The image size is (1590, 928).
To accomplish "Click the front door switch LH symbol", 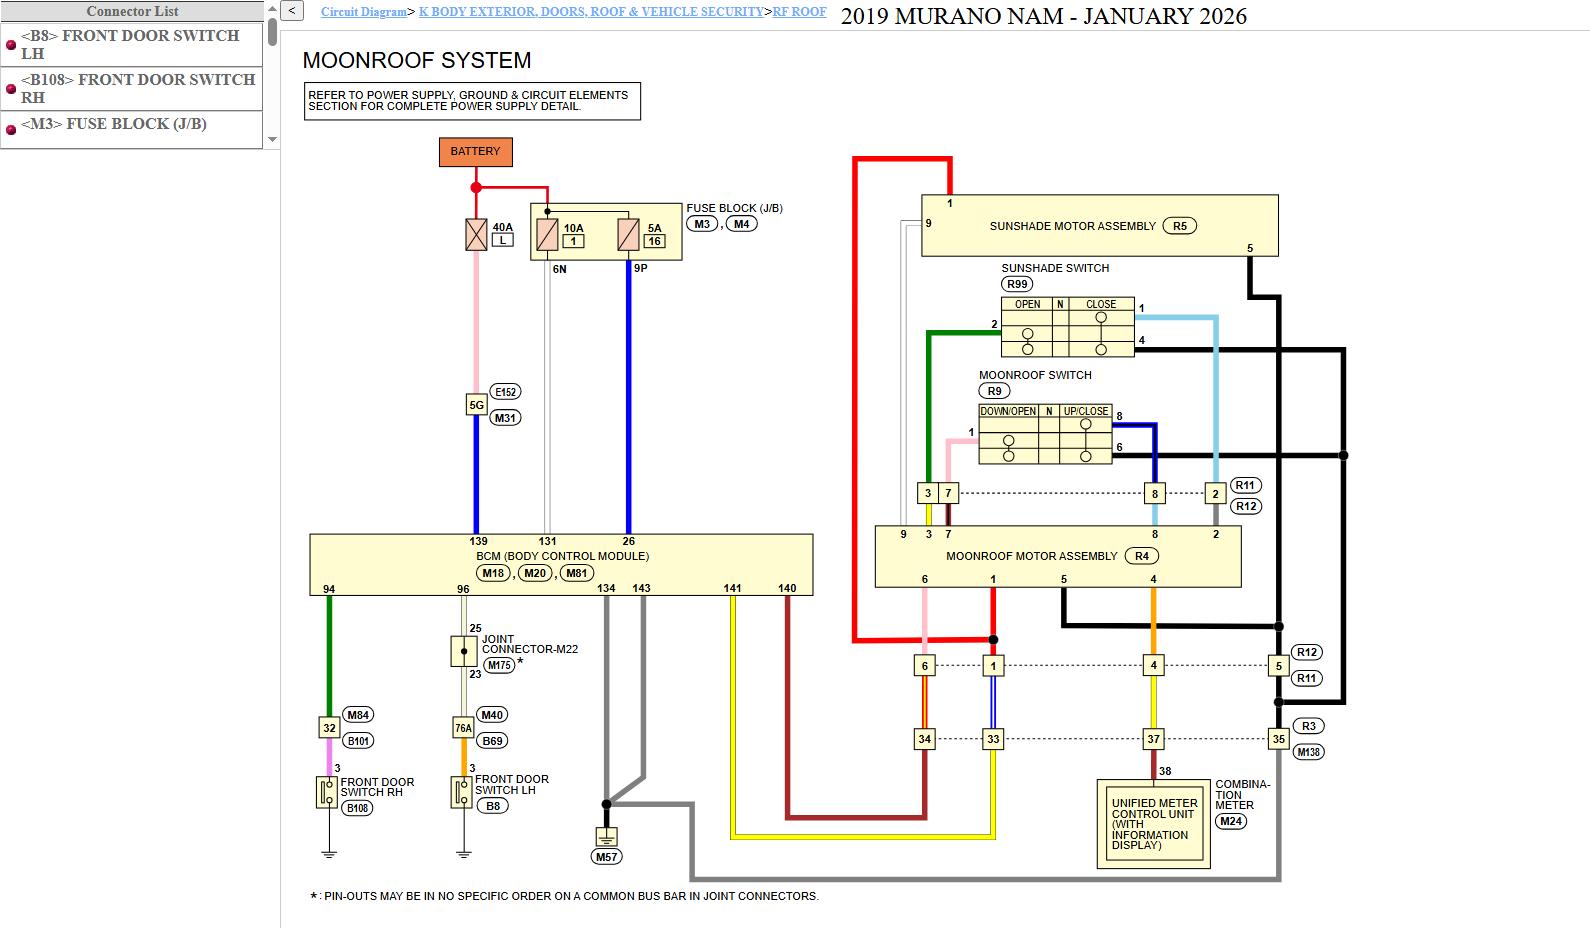I will (461, 793).
